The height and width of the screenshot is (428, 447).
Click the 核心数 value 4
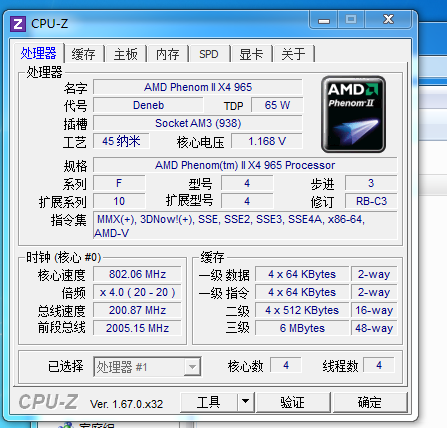[286, 365]
